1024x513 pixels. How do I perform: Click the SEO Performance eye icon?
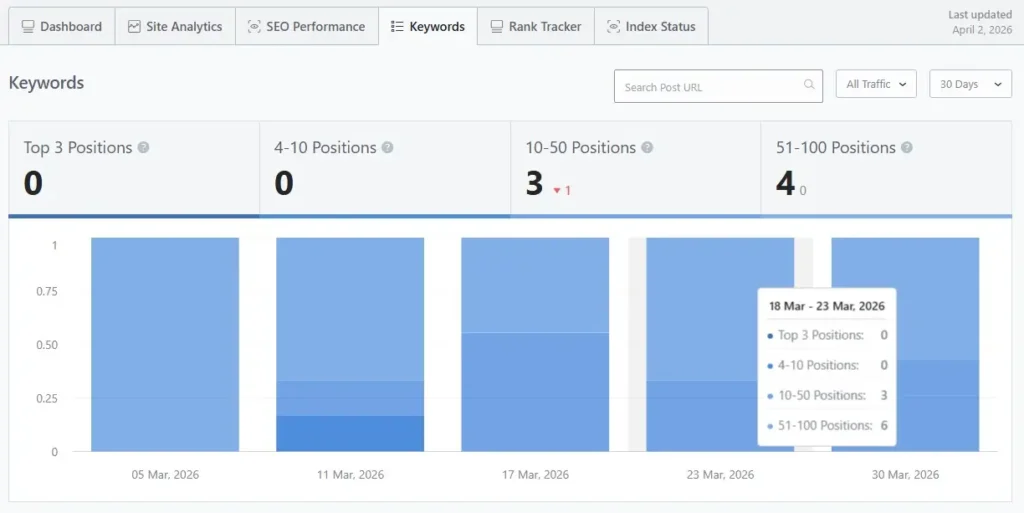pyautogui.click(x=254, y=27)
